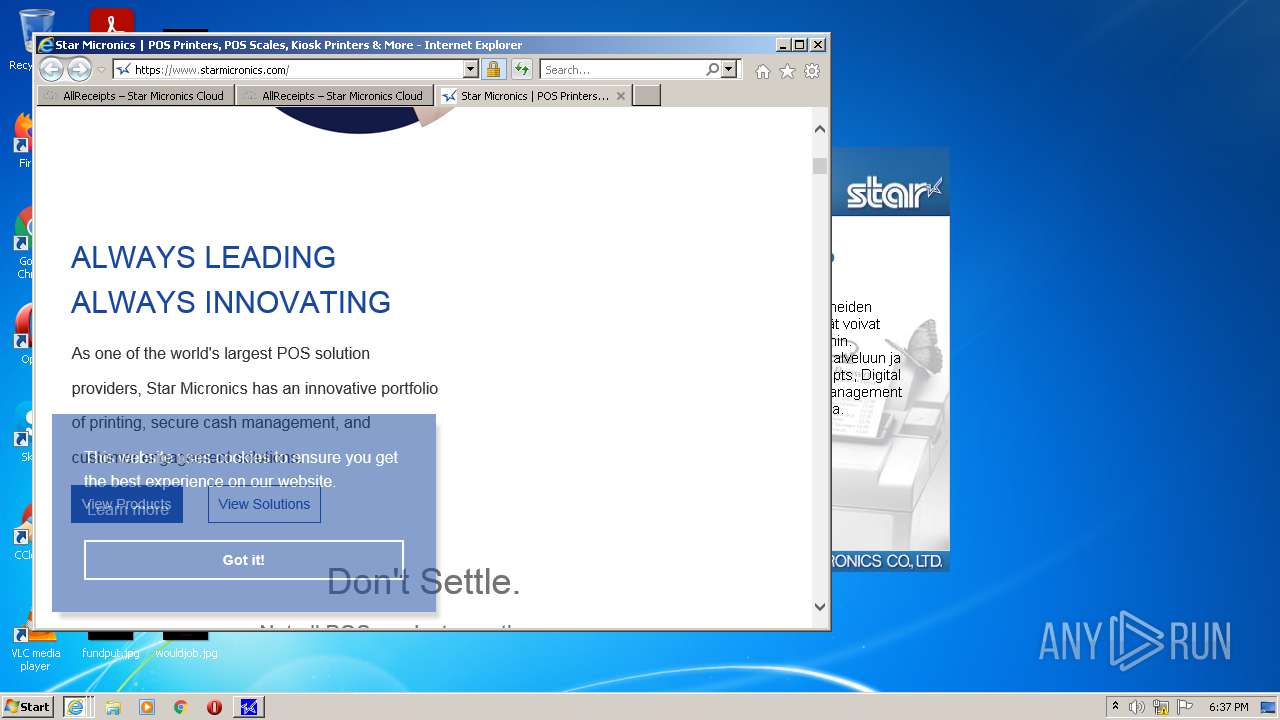Screen dimensions: 1280x720
Task: Open the Opera taskbar icon
Action: 214,707
